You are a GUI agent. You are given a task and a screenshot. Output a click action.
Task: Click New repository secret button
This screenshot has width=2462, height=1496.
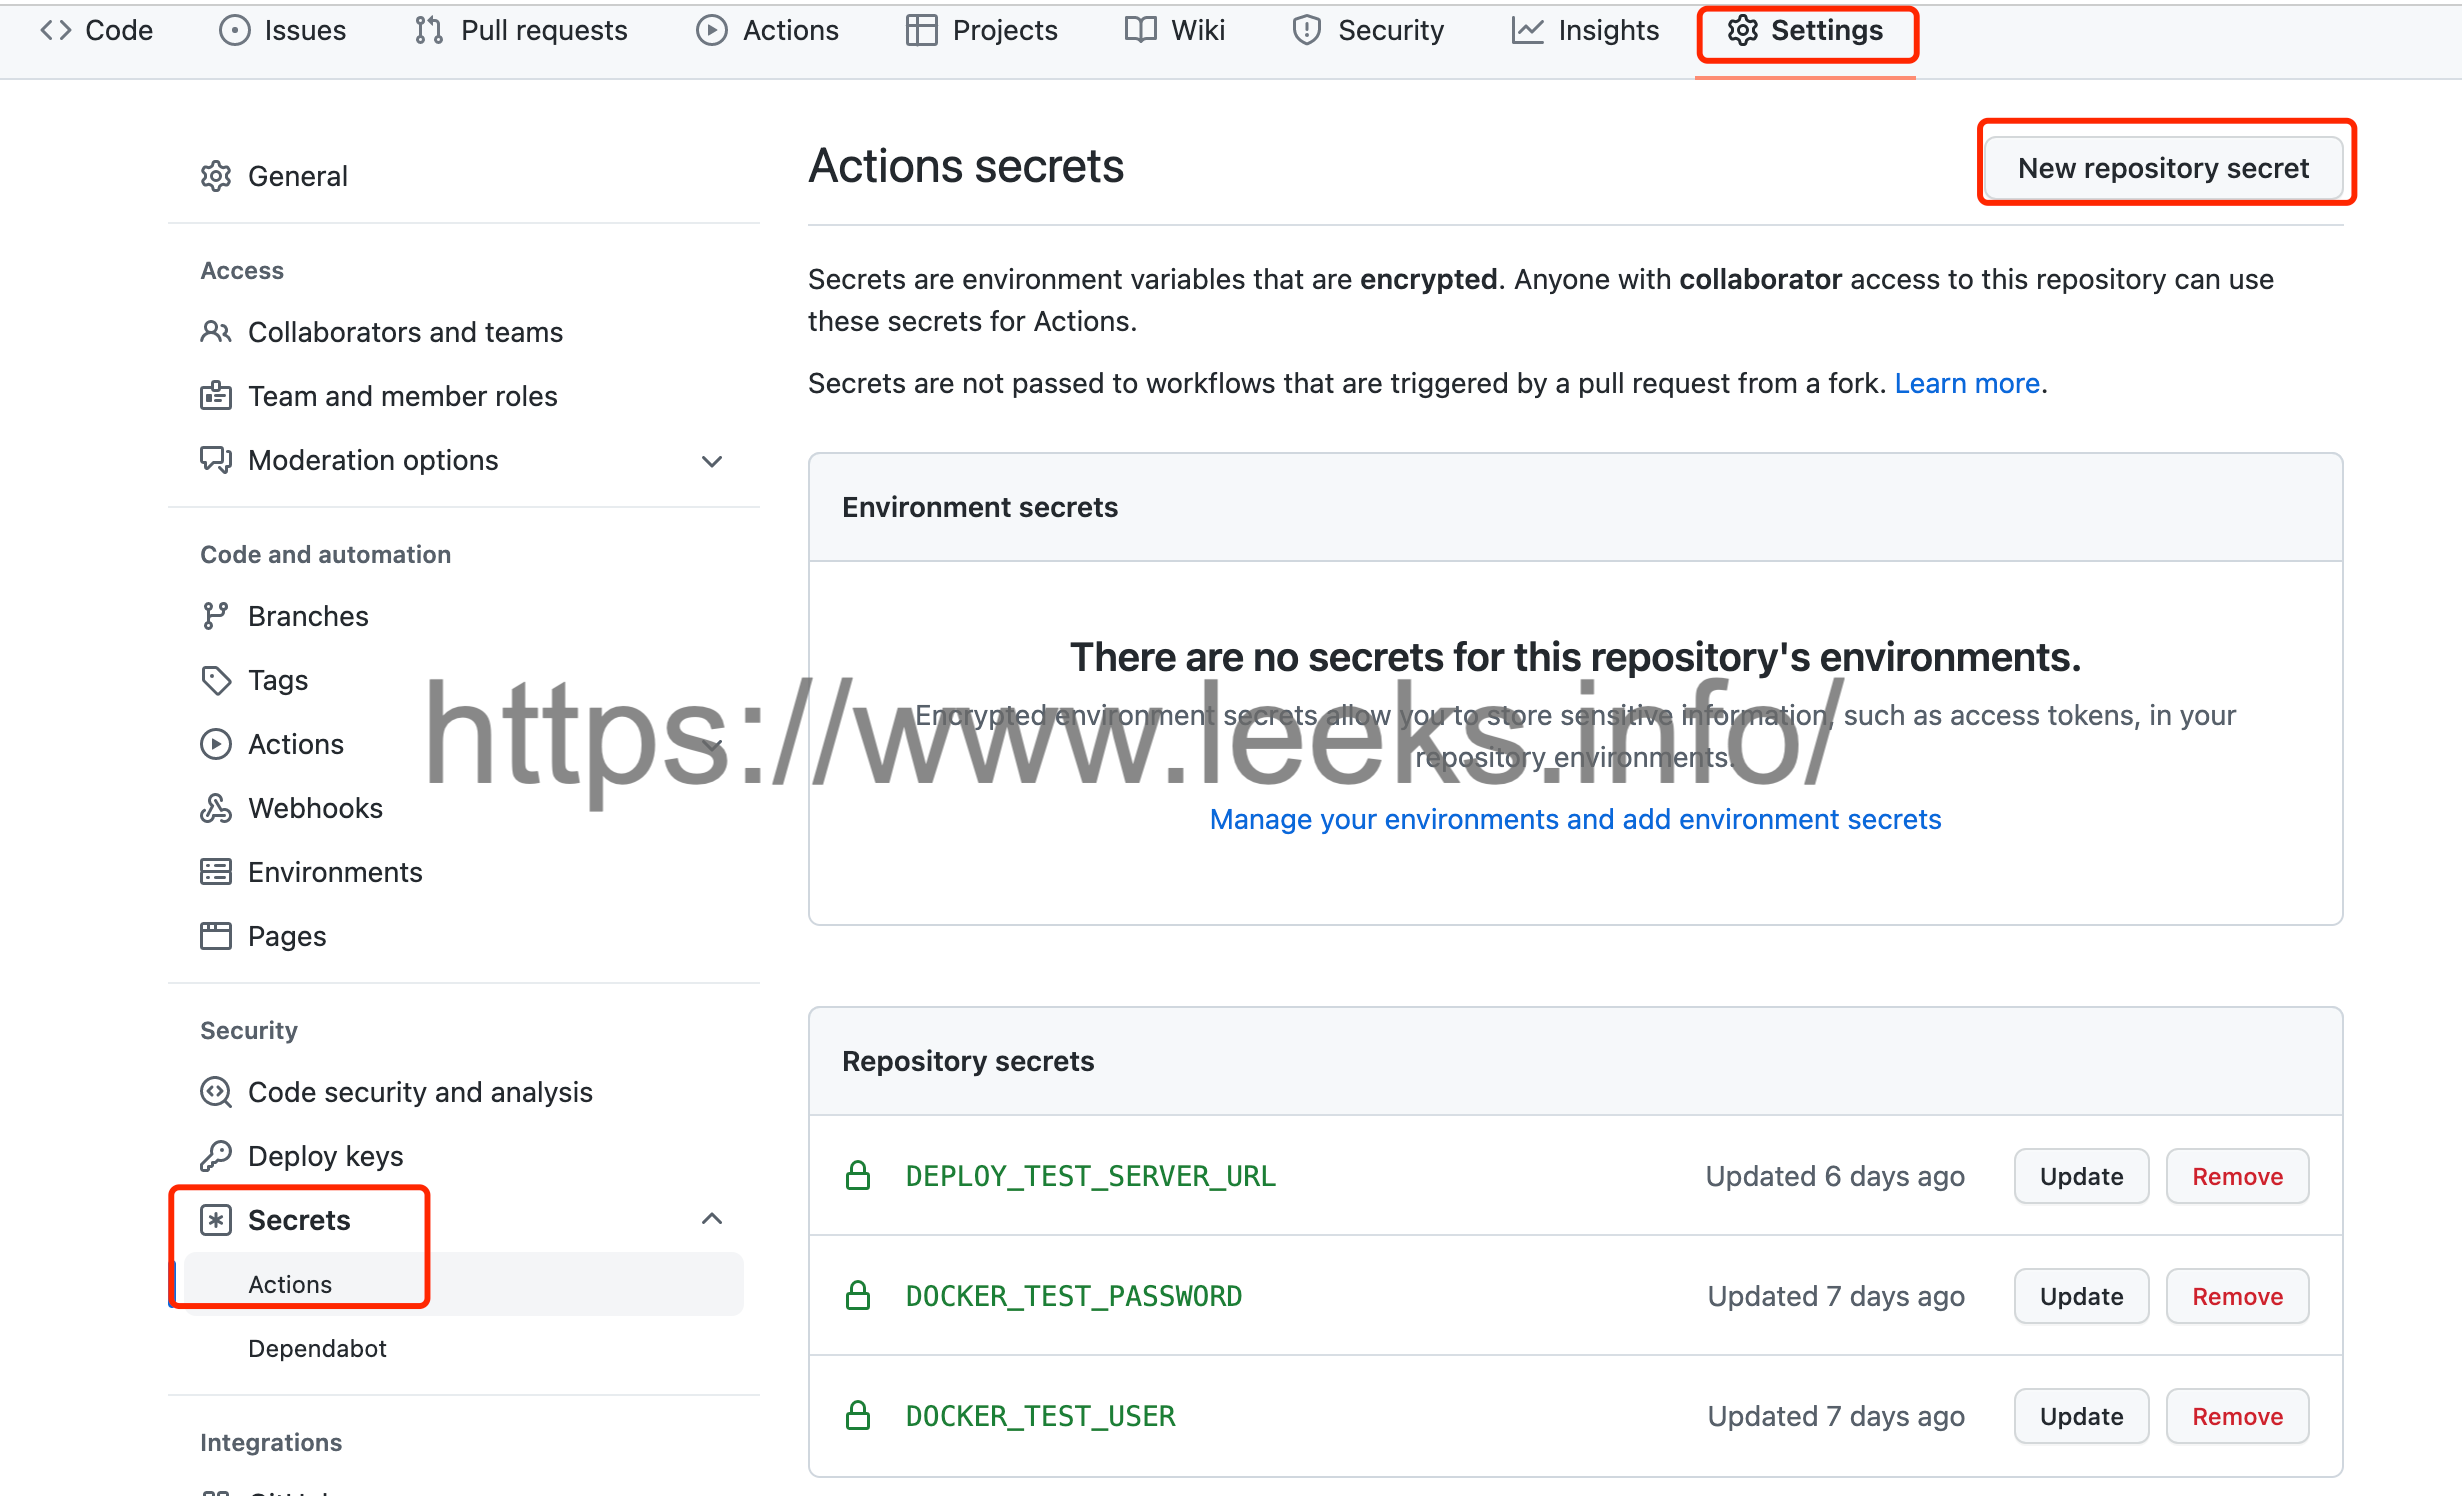[x=2163, y=167]
